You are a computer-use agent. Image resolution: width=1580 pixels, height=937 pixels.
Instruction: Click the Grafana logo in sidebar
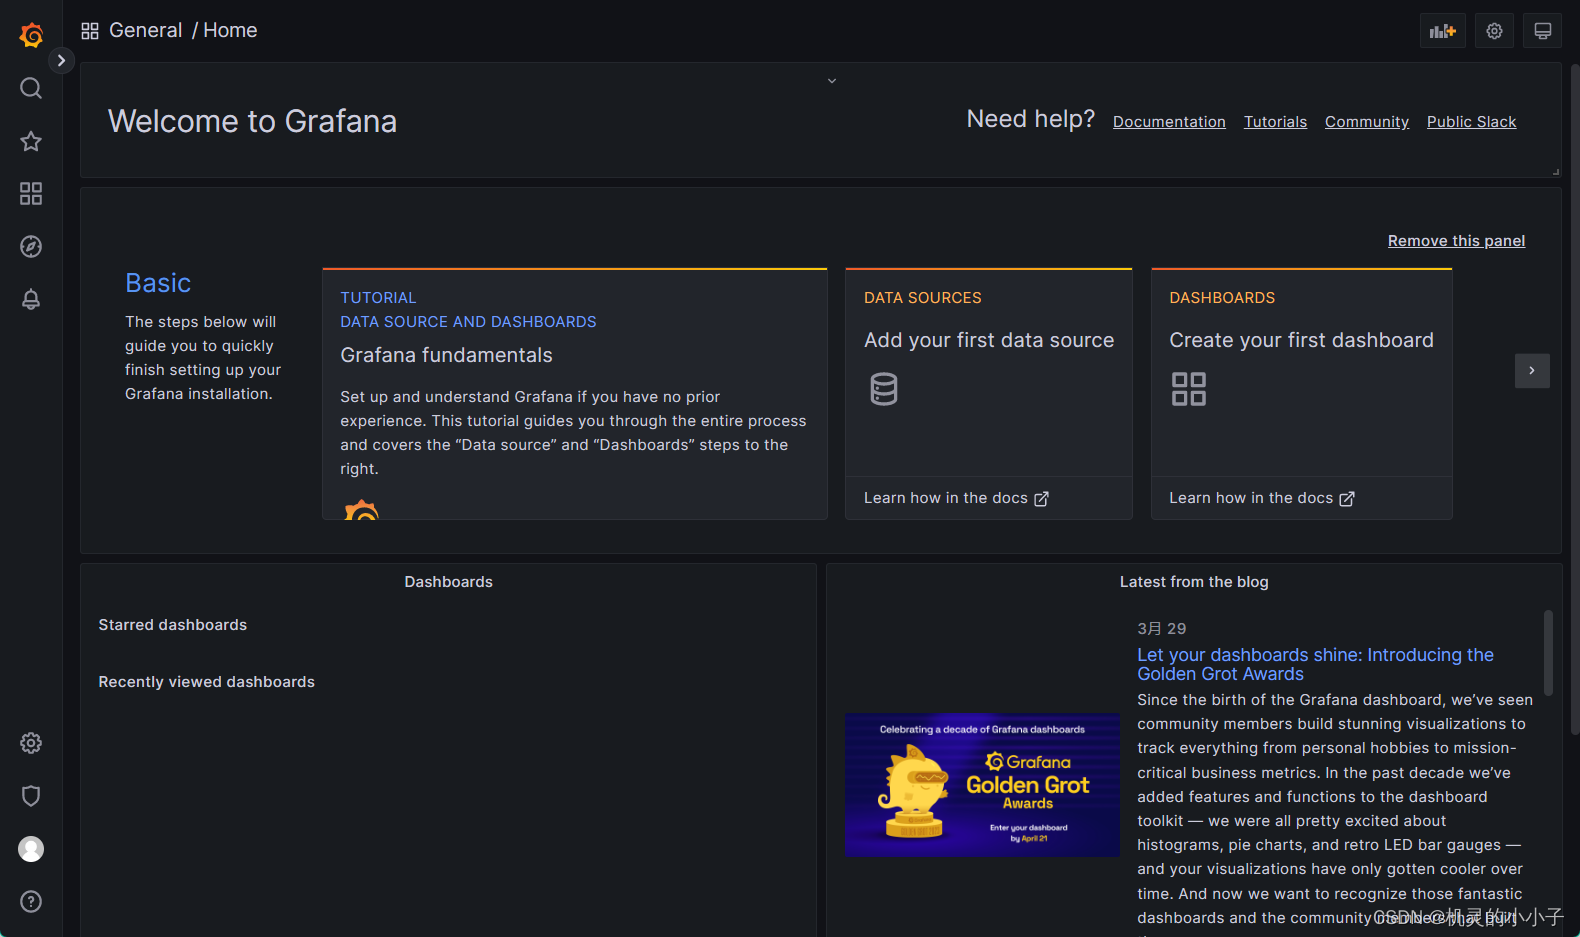[x=31, y=35]
